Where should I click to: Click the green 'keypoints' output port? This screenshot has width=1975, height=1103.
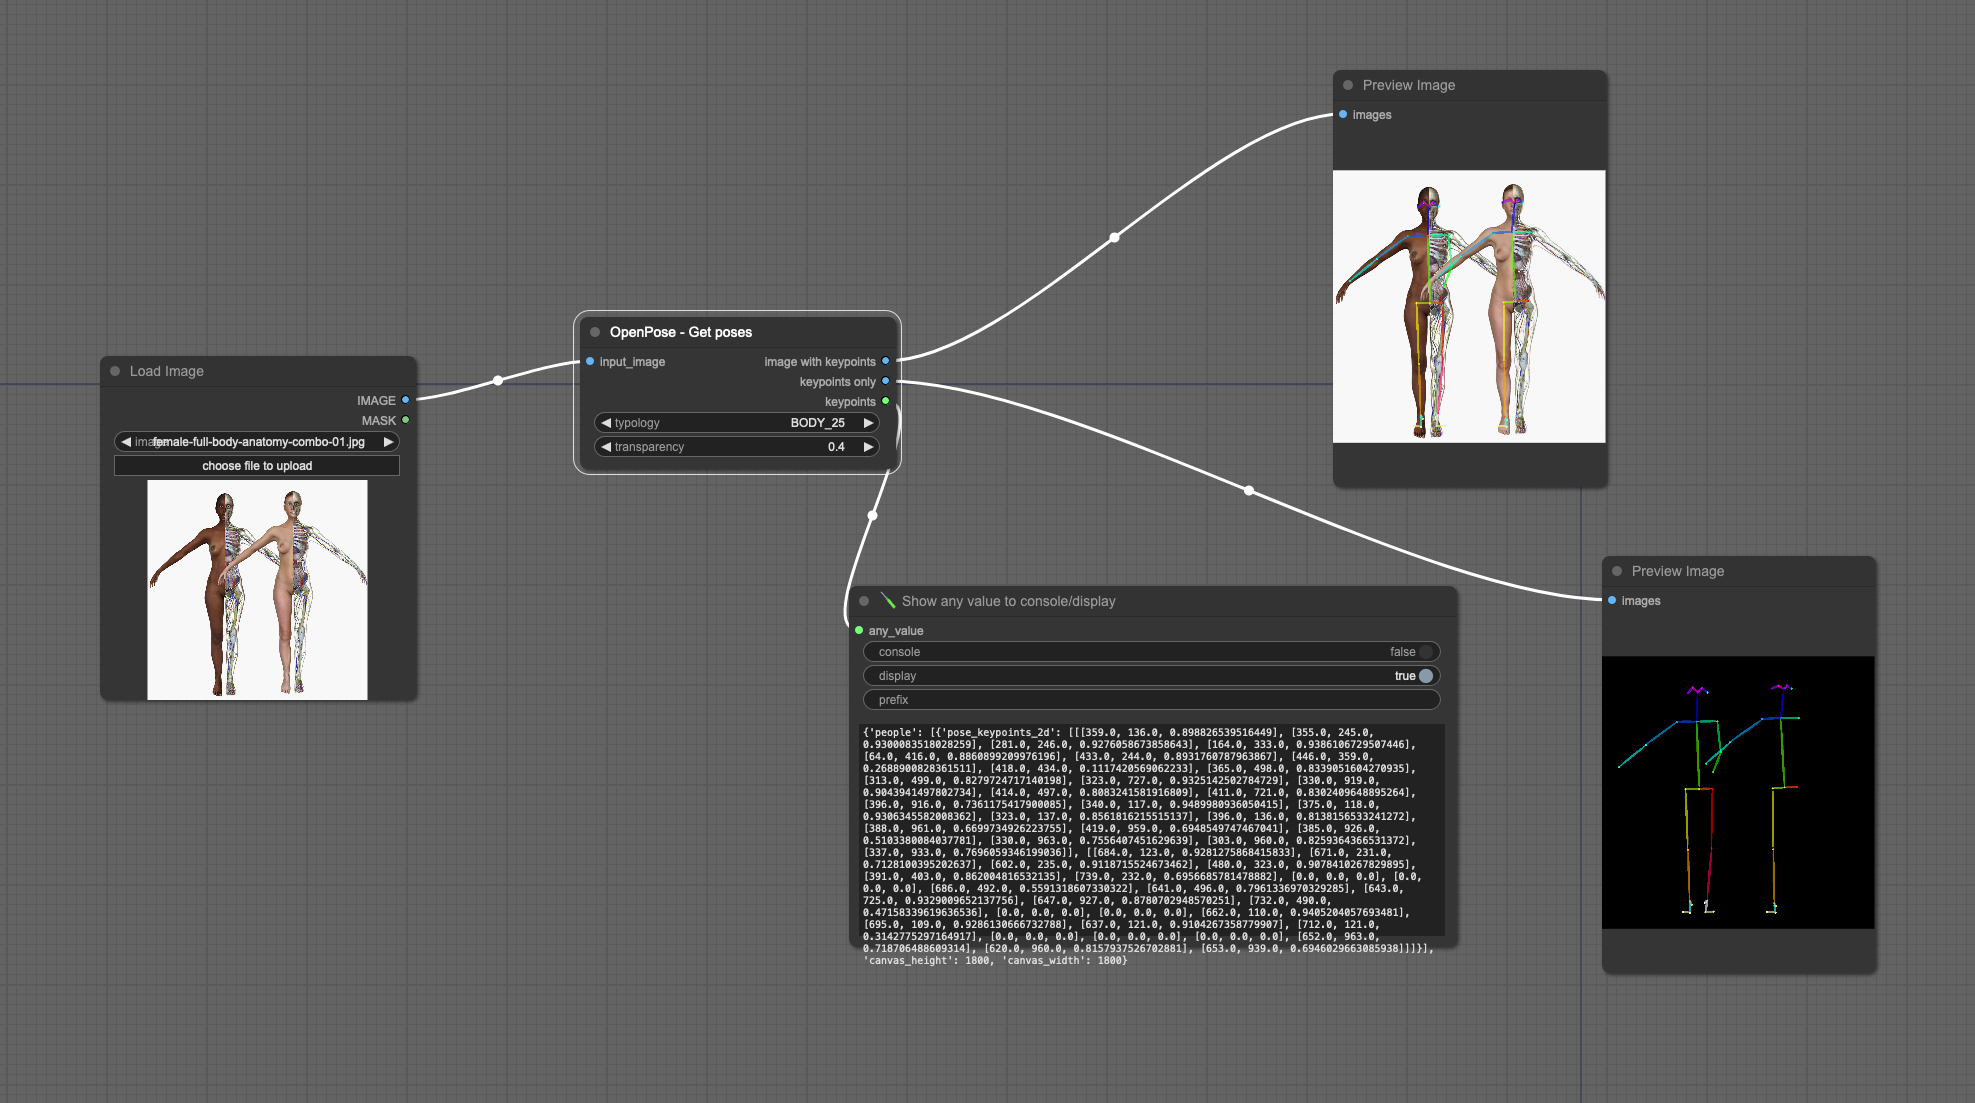point(885,401)
